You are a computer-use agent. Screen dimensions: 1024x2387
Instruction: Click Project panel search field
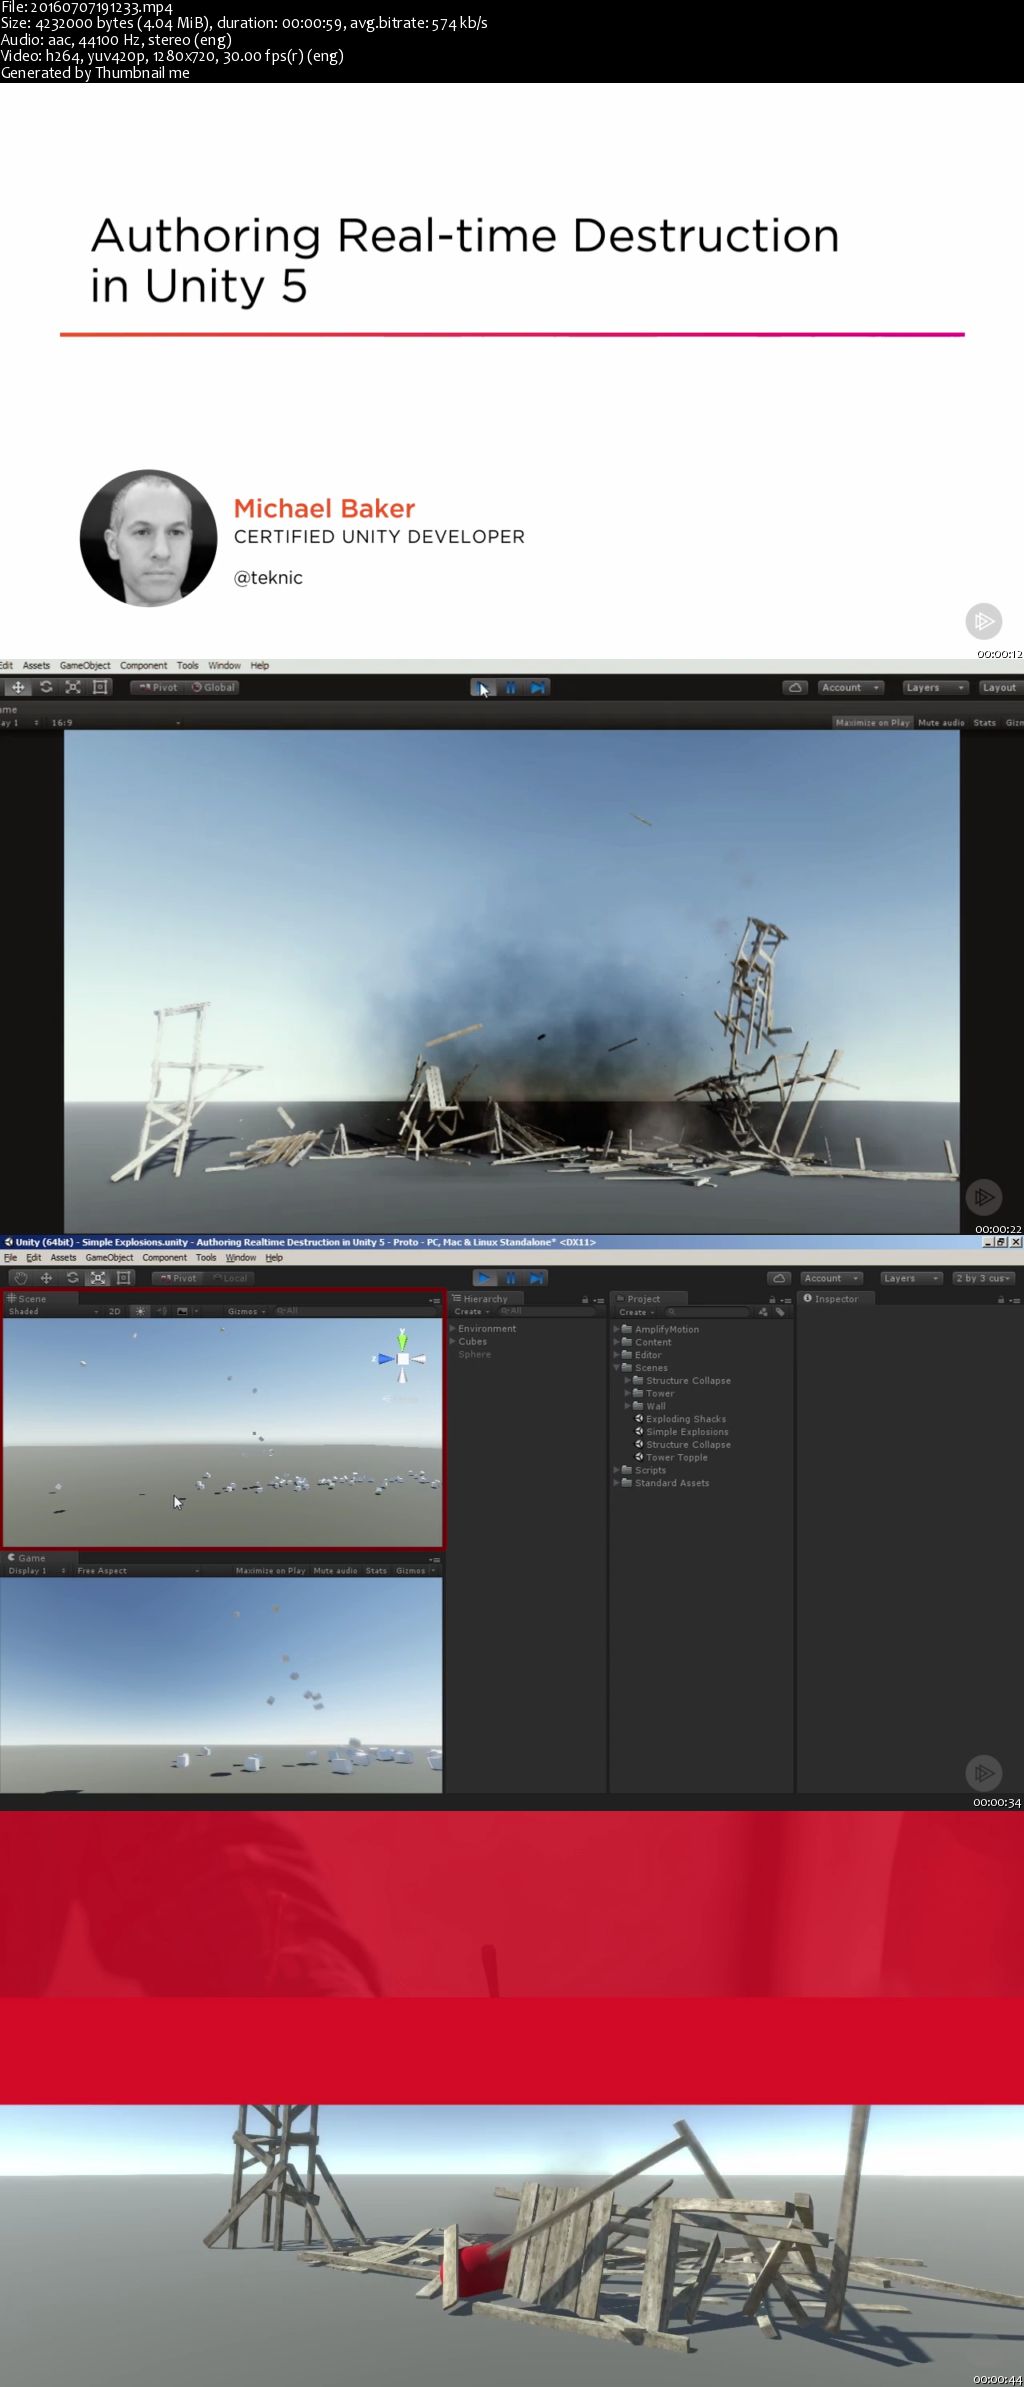click(x=708, y=1312)
